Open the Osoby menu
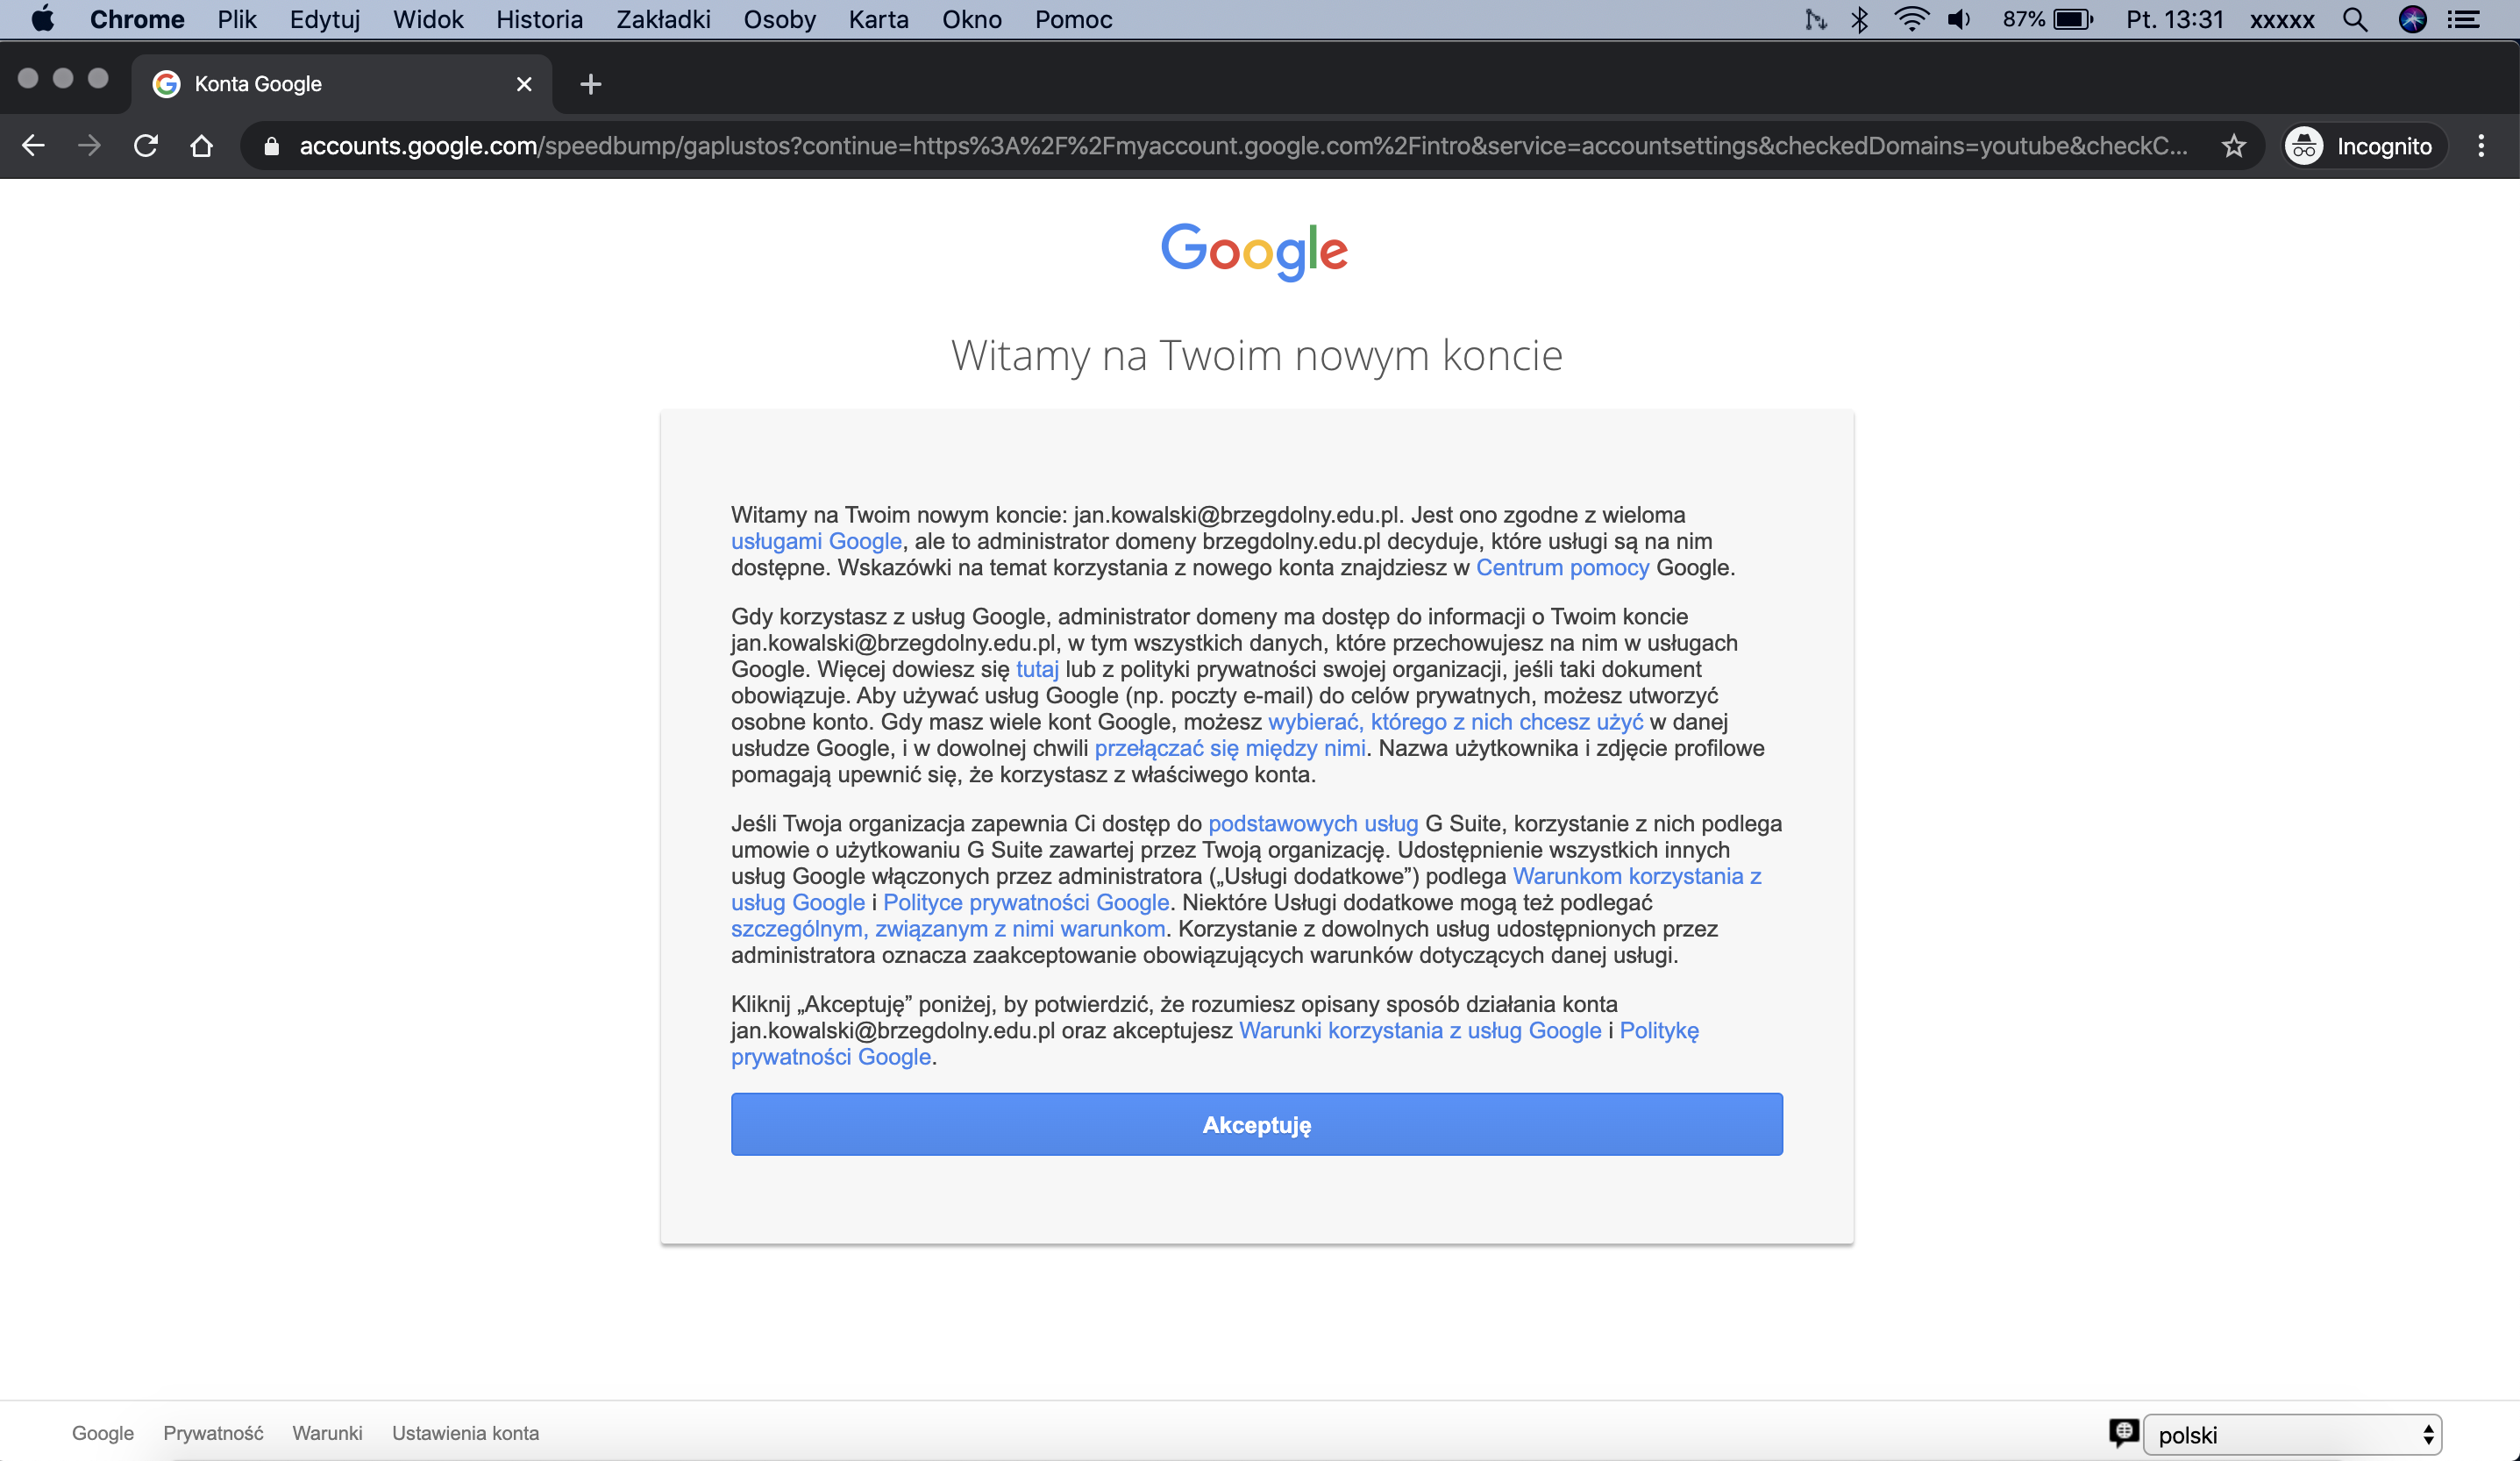The image size is (2520, 1461). tap(779, 19)
